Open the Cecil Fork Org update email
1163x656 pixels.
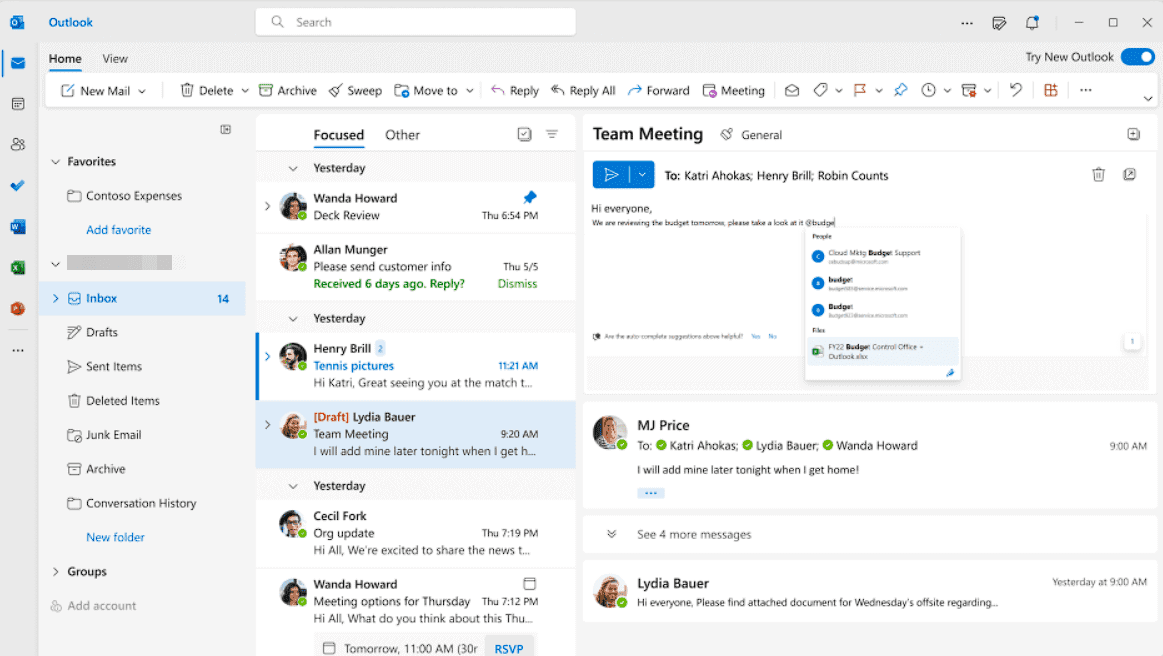point(415,534)
